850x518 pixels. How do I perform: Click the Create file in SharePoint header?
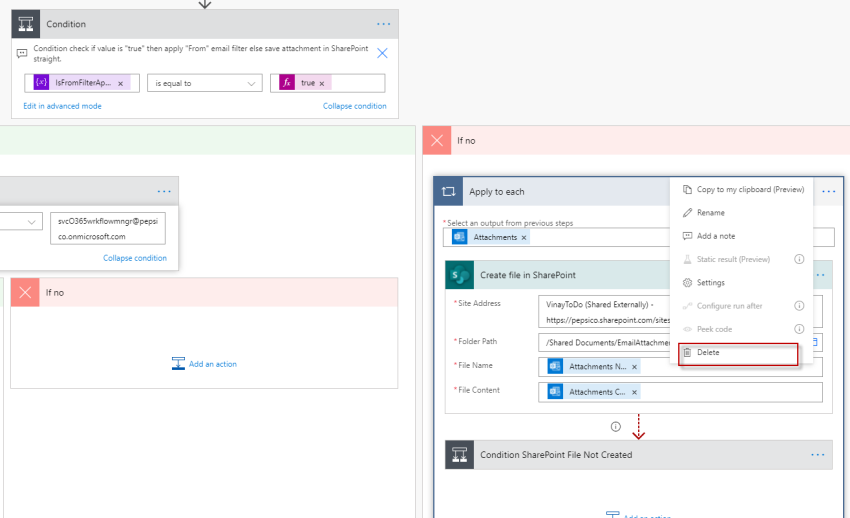click(528, 275)
